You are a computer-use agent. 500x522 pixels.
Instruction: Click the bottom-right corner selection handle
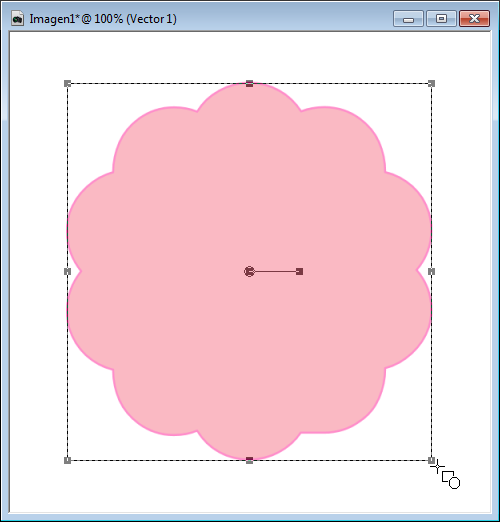[431, 460]
